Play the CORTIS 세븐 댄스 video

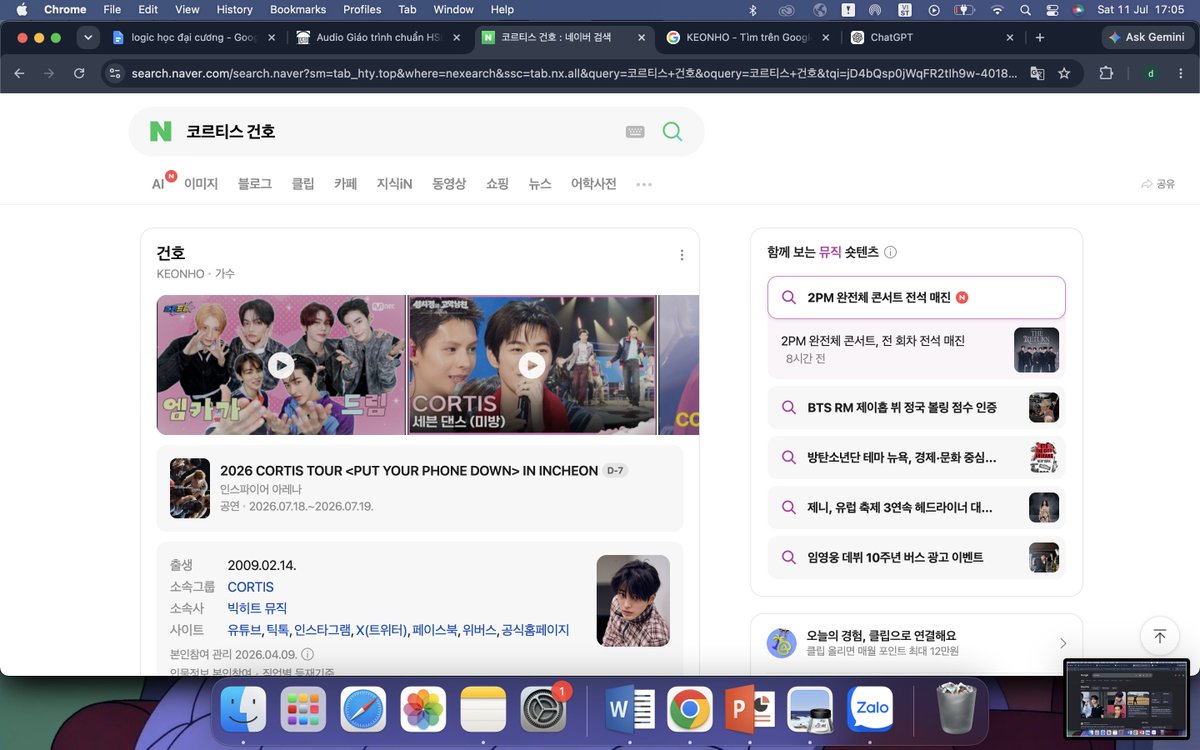coord(532,365)
